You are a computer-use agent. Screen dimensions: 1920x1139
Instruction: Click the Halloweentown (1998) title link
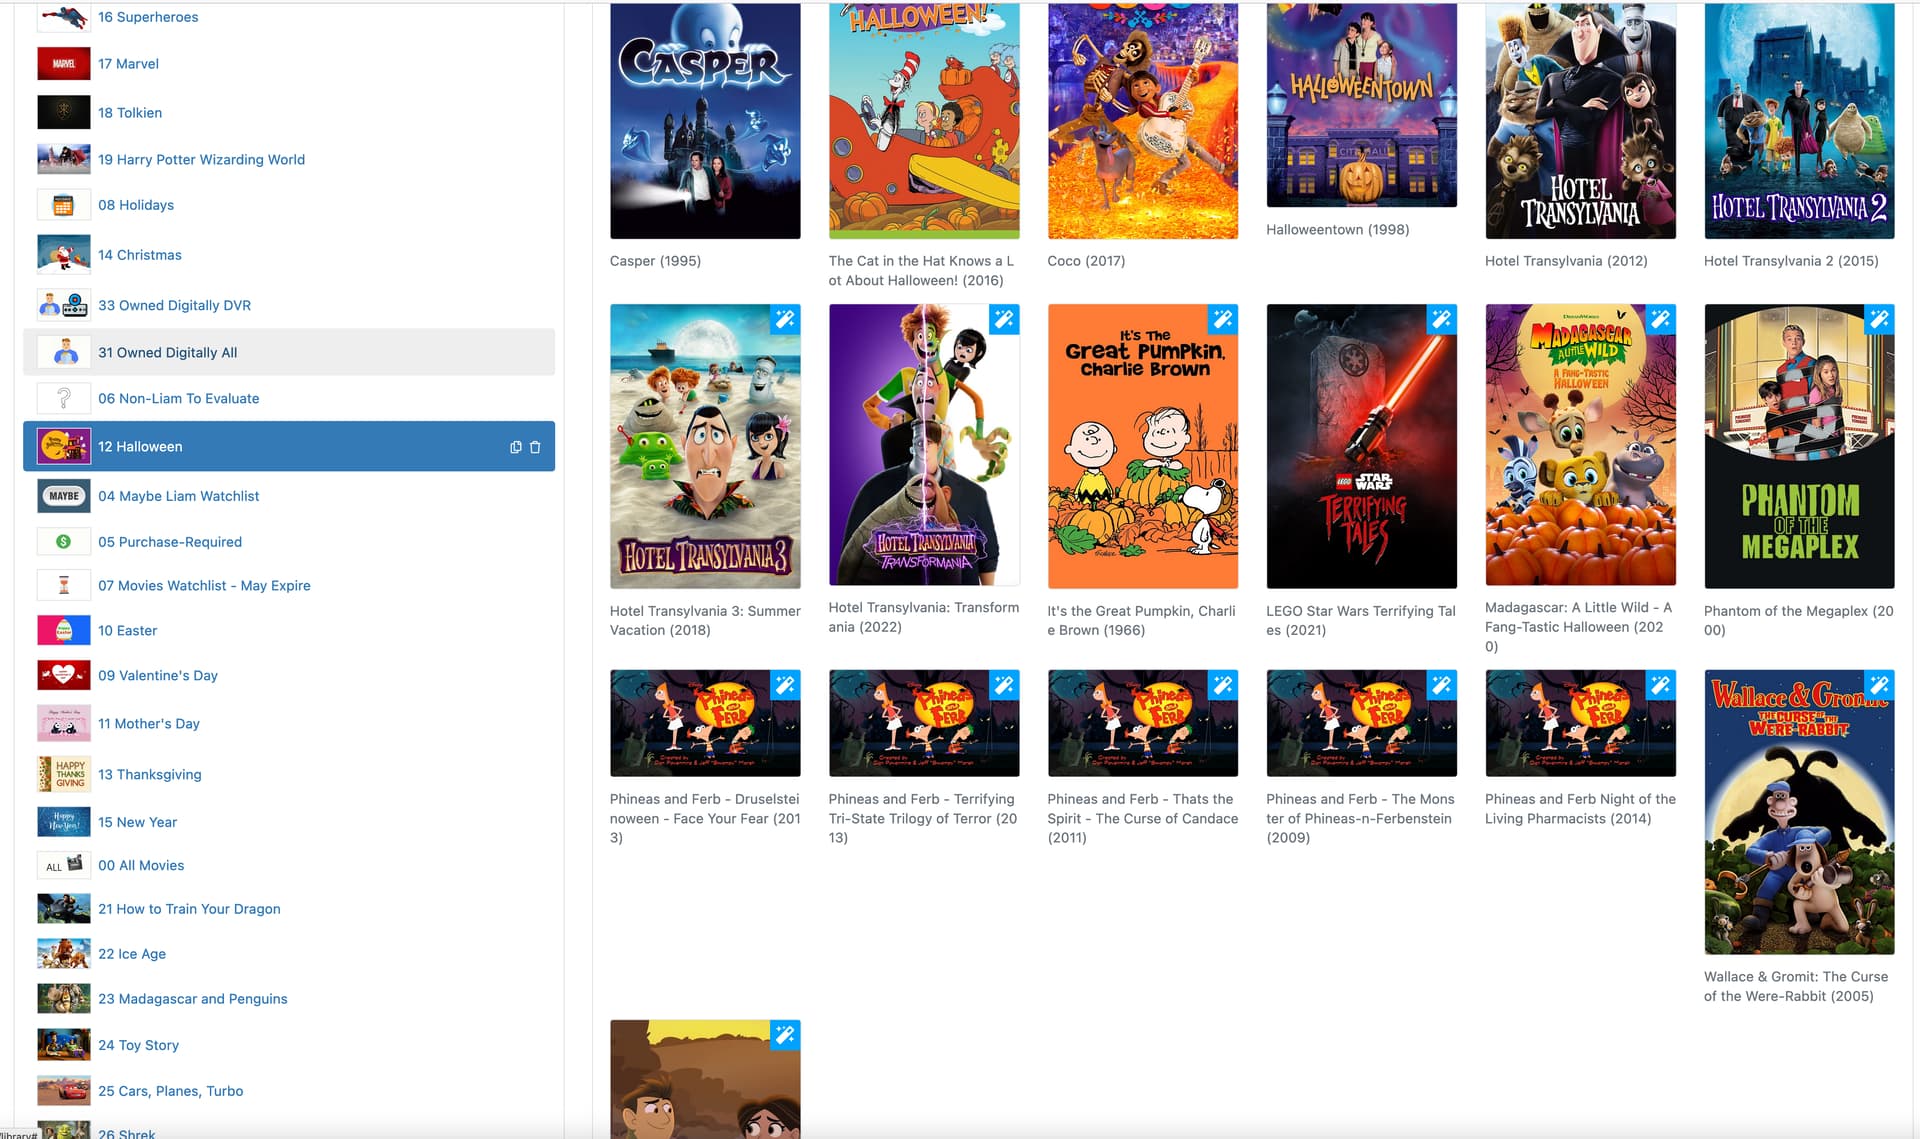1337,230
